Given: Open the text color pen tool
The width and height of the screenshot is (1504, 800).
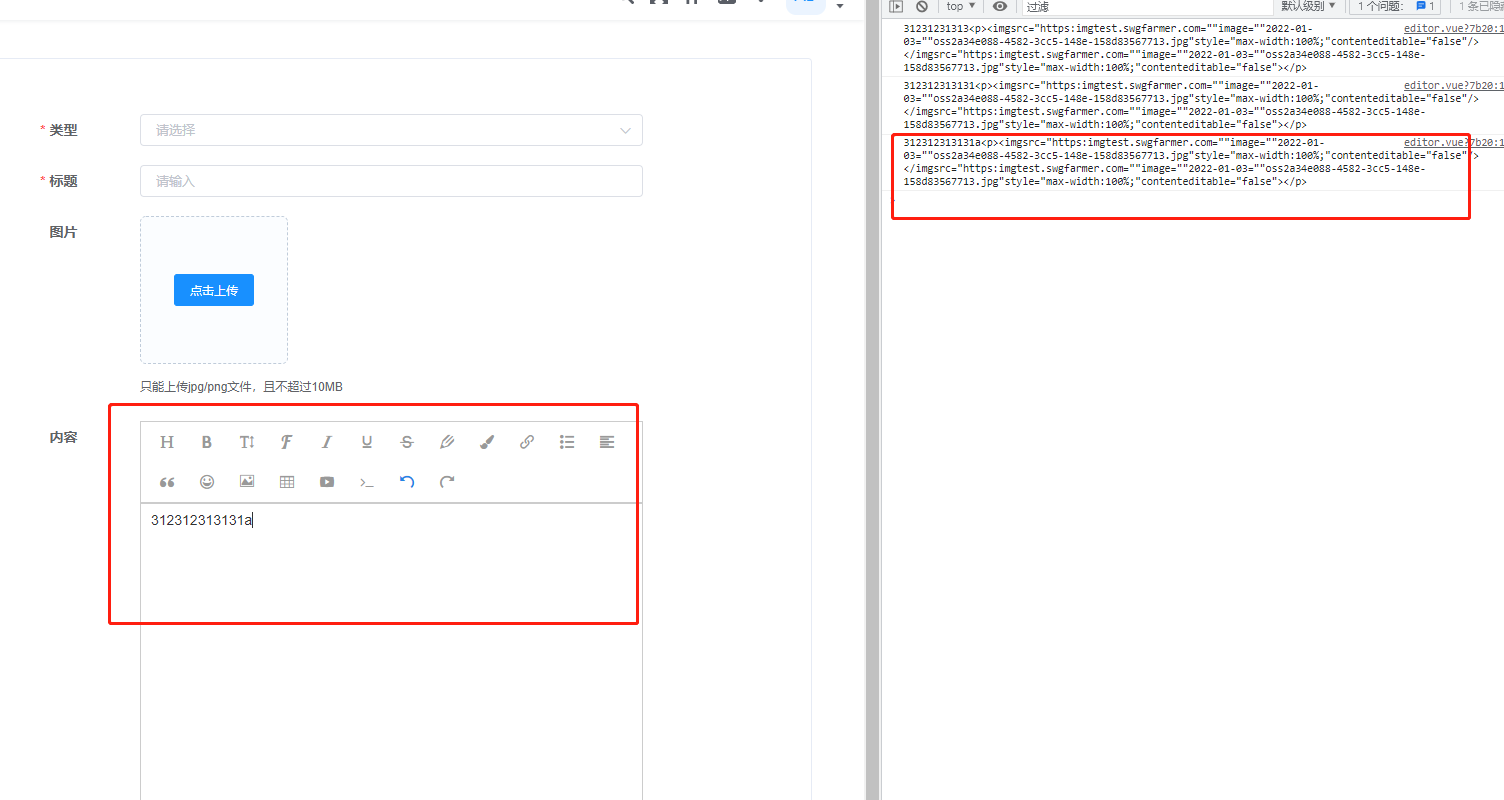Looking at the screenshot, I should coord(447,442).
